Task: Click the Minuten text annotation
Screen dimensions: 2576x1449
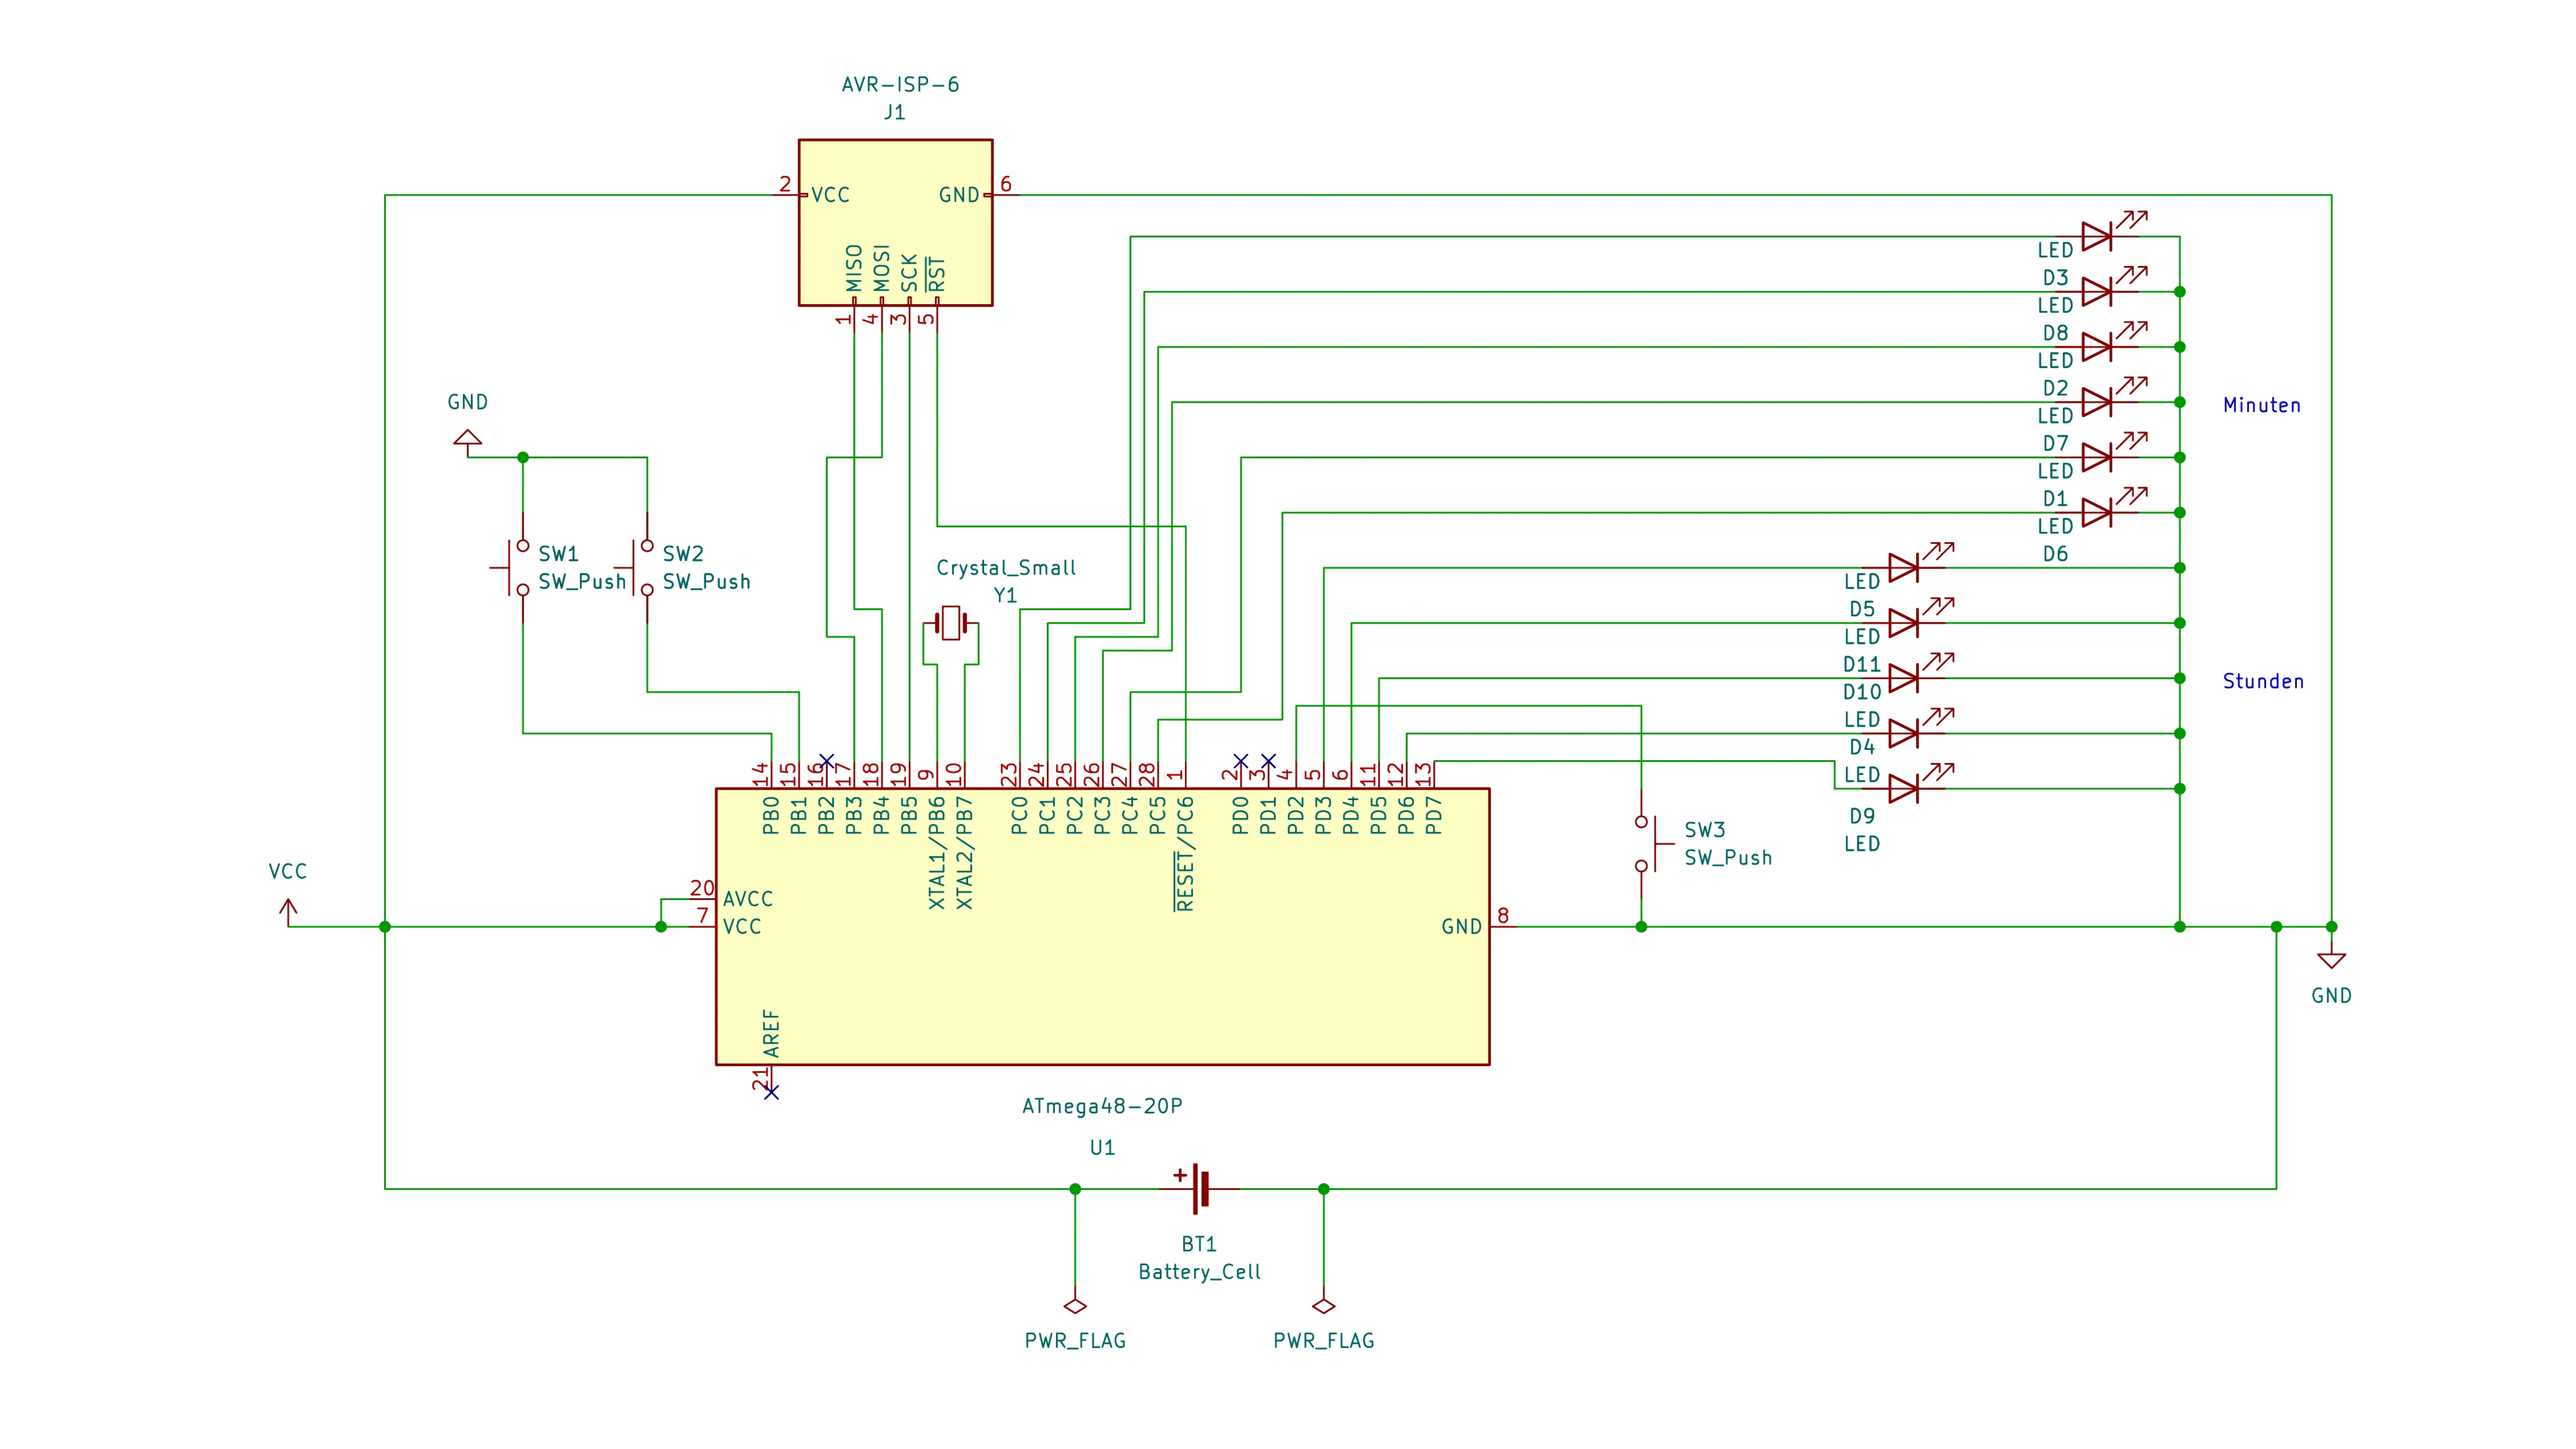Action: tap(2261, 405)
